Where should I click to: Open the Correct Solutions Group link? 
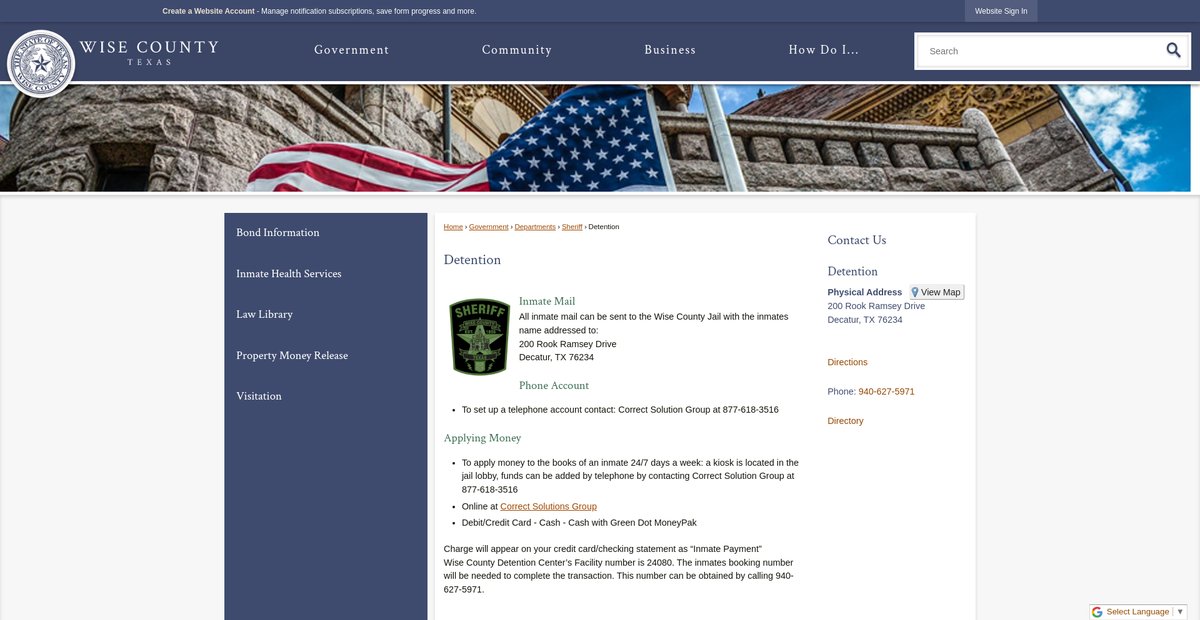click(x=548, y=507)
